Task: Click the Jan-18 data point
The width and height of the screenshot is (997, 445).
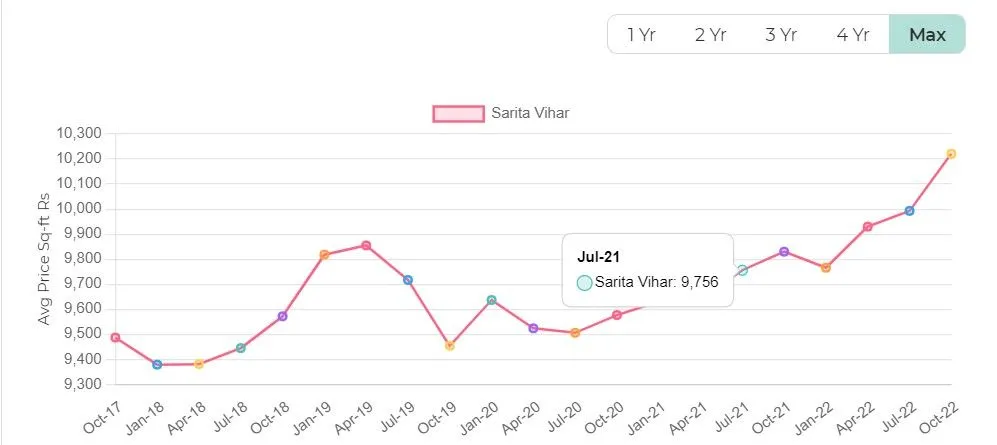Action: (x=157, y=365)
